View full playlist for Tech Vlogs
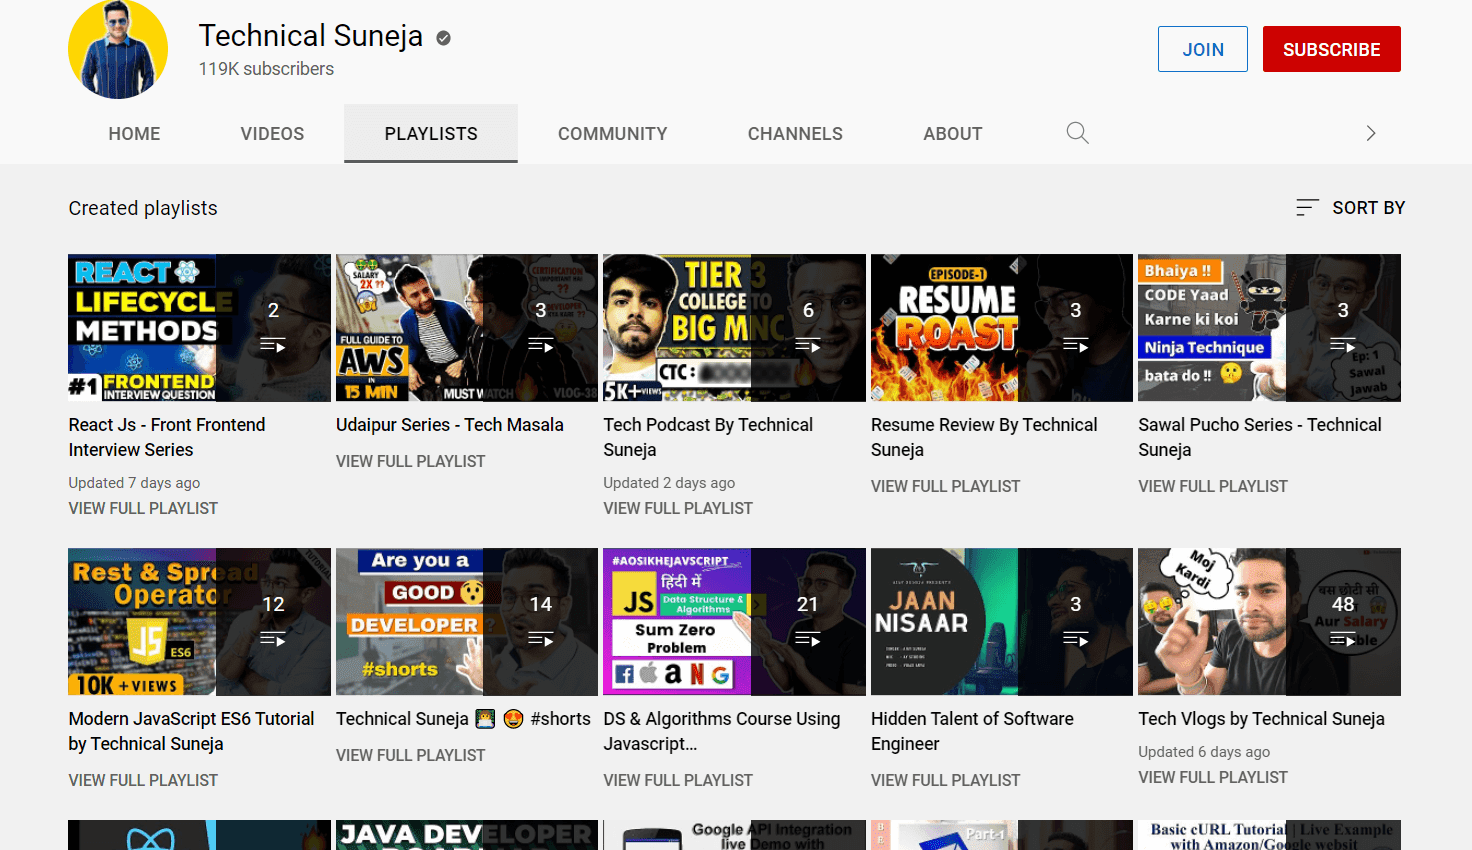The height and width of the screenshot is (850, 1472). pos(1213,777)
